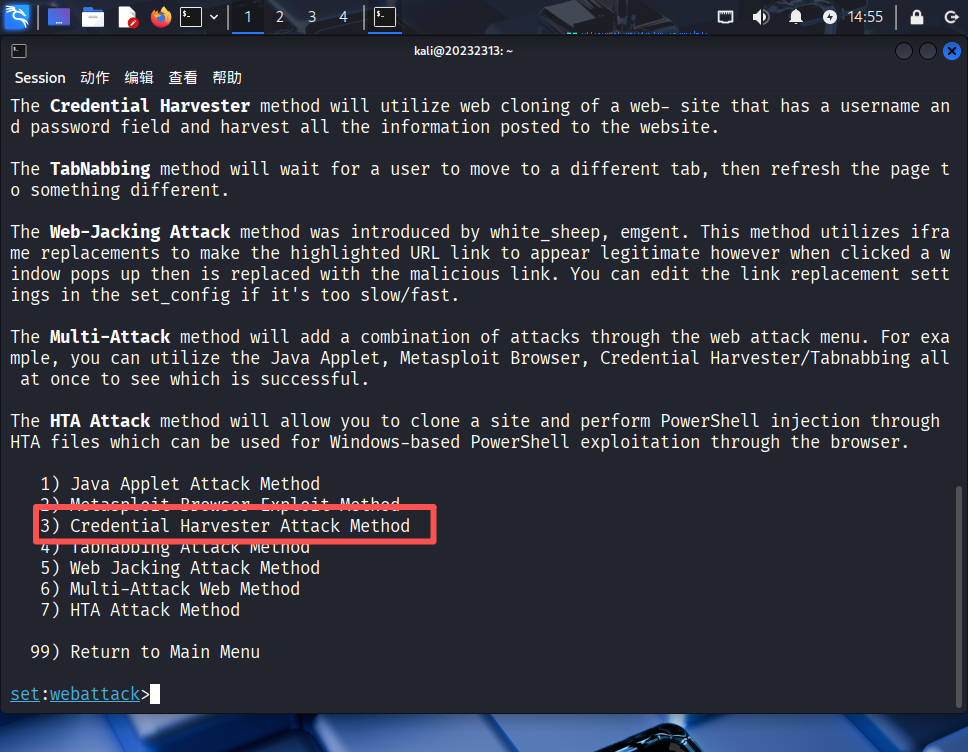This screenshot has width=968, height=752.
Task: Switch to workspace 4
Action: click(x=343, y=17)
